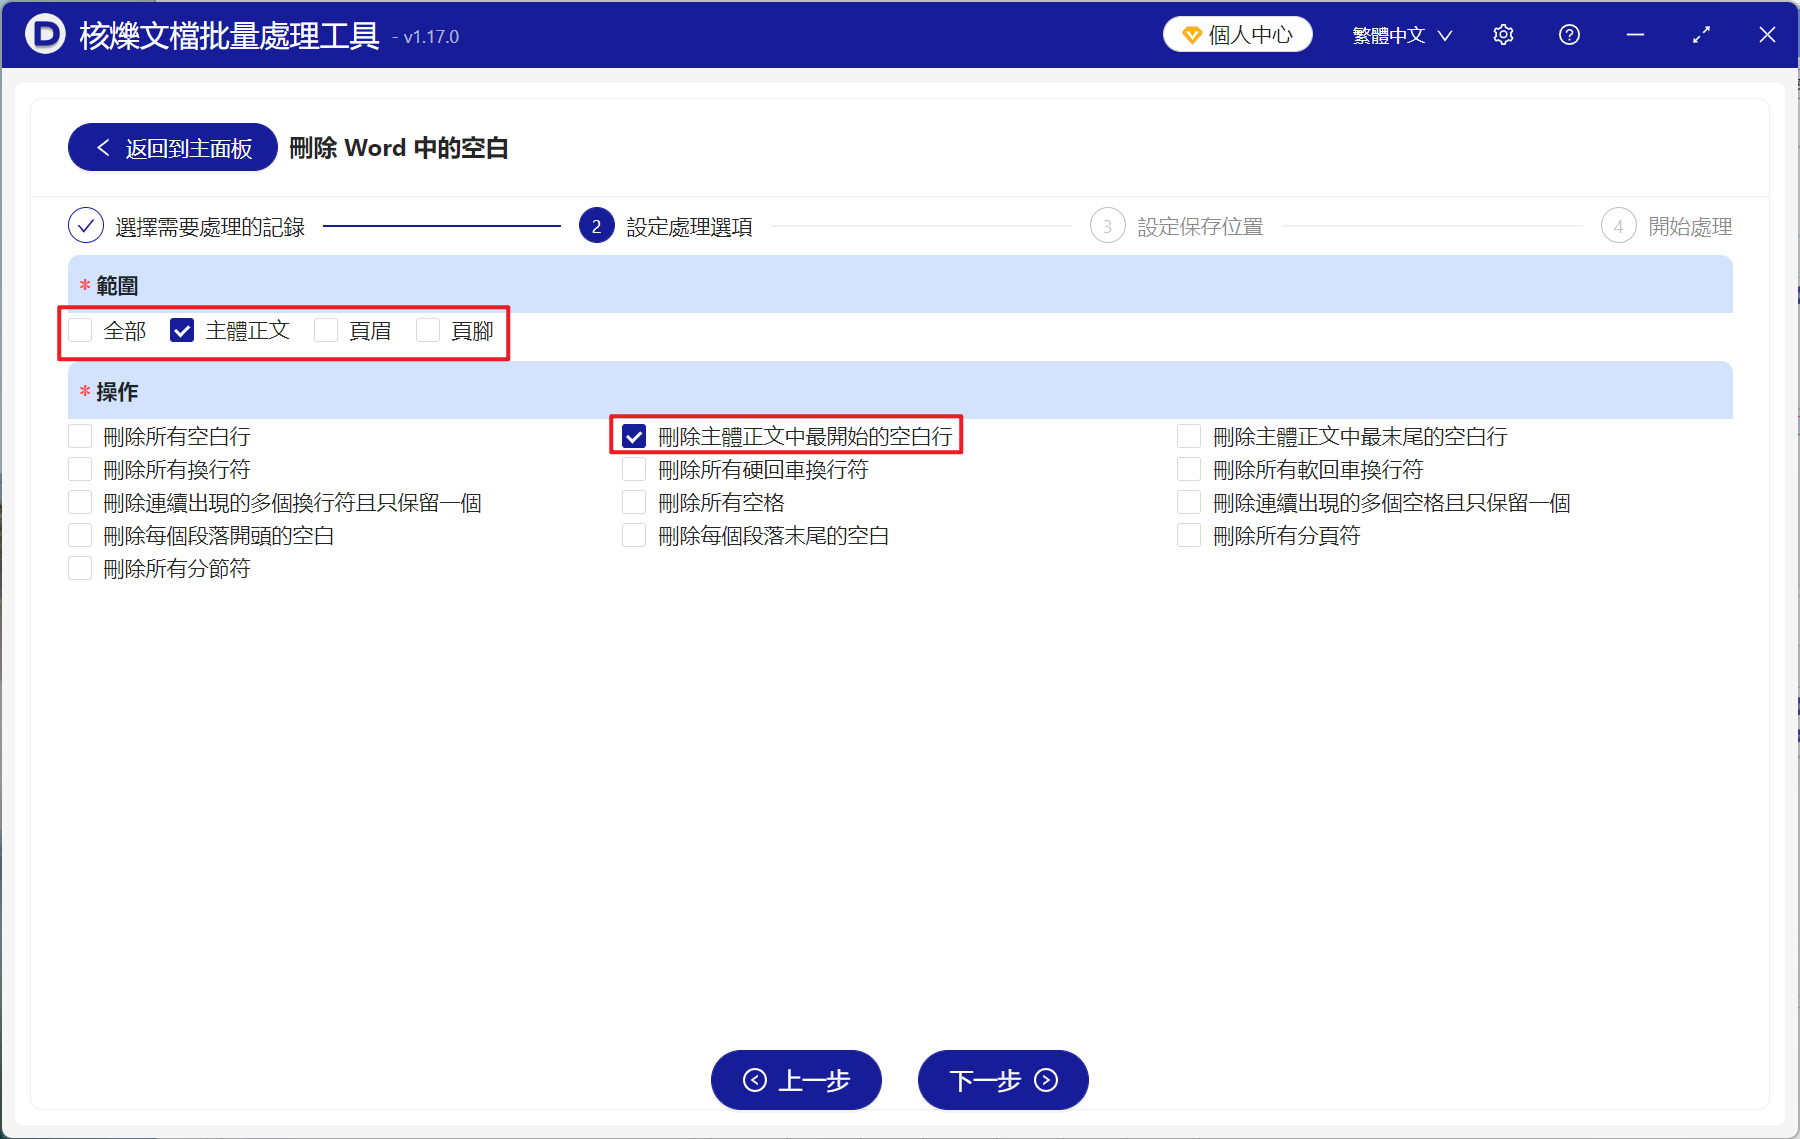Disable 刪除主體正文中最開始的空白行 option
Screen dimensions: 1800x1139
click(634, 435)
